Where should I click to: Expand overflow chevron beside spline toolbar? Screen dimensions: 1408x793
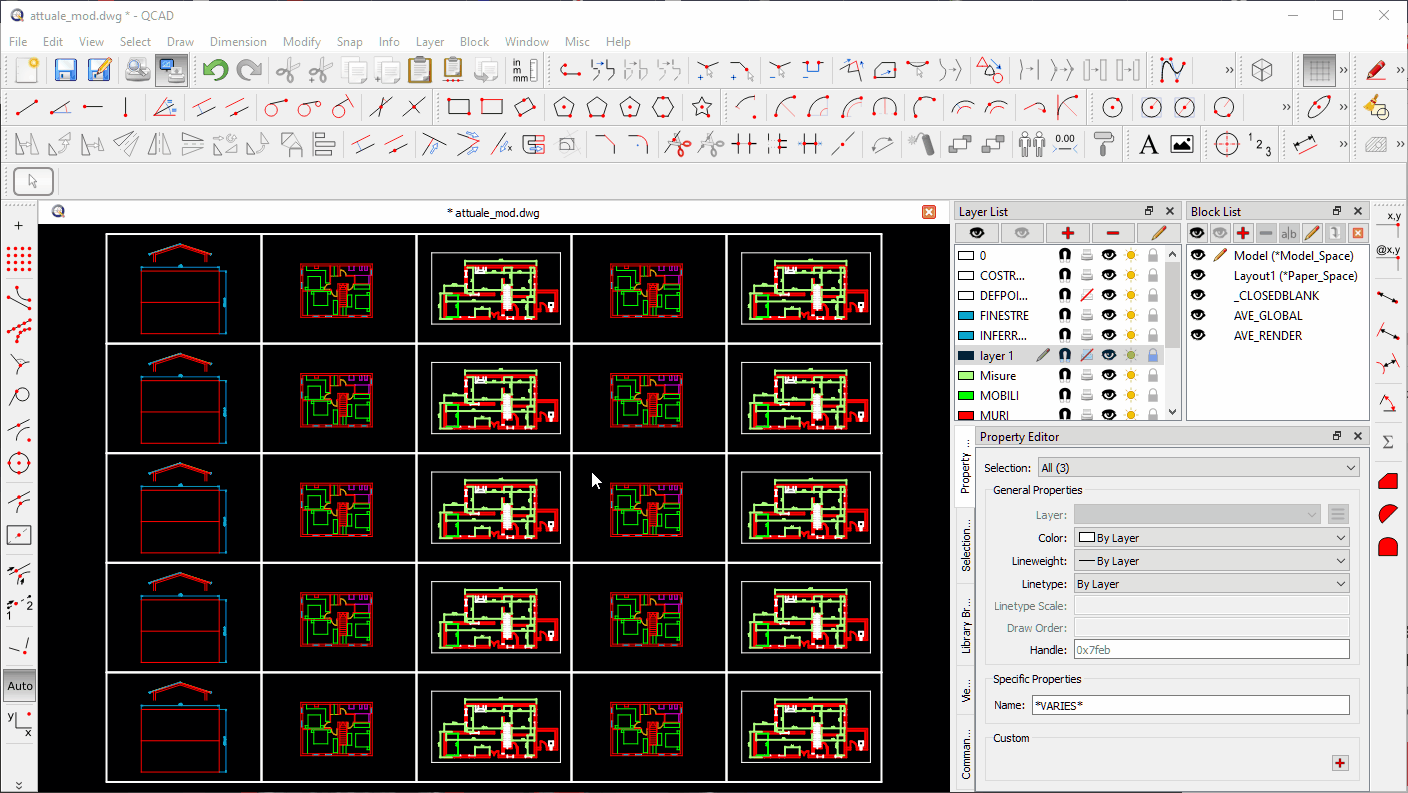1229,70
